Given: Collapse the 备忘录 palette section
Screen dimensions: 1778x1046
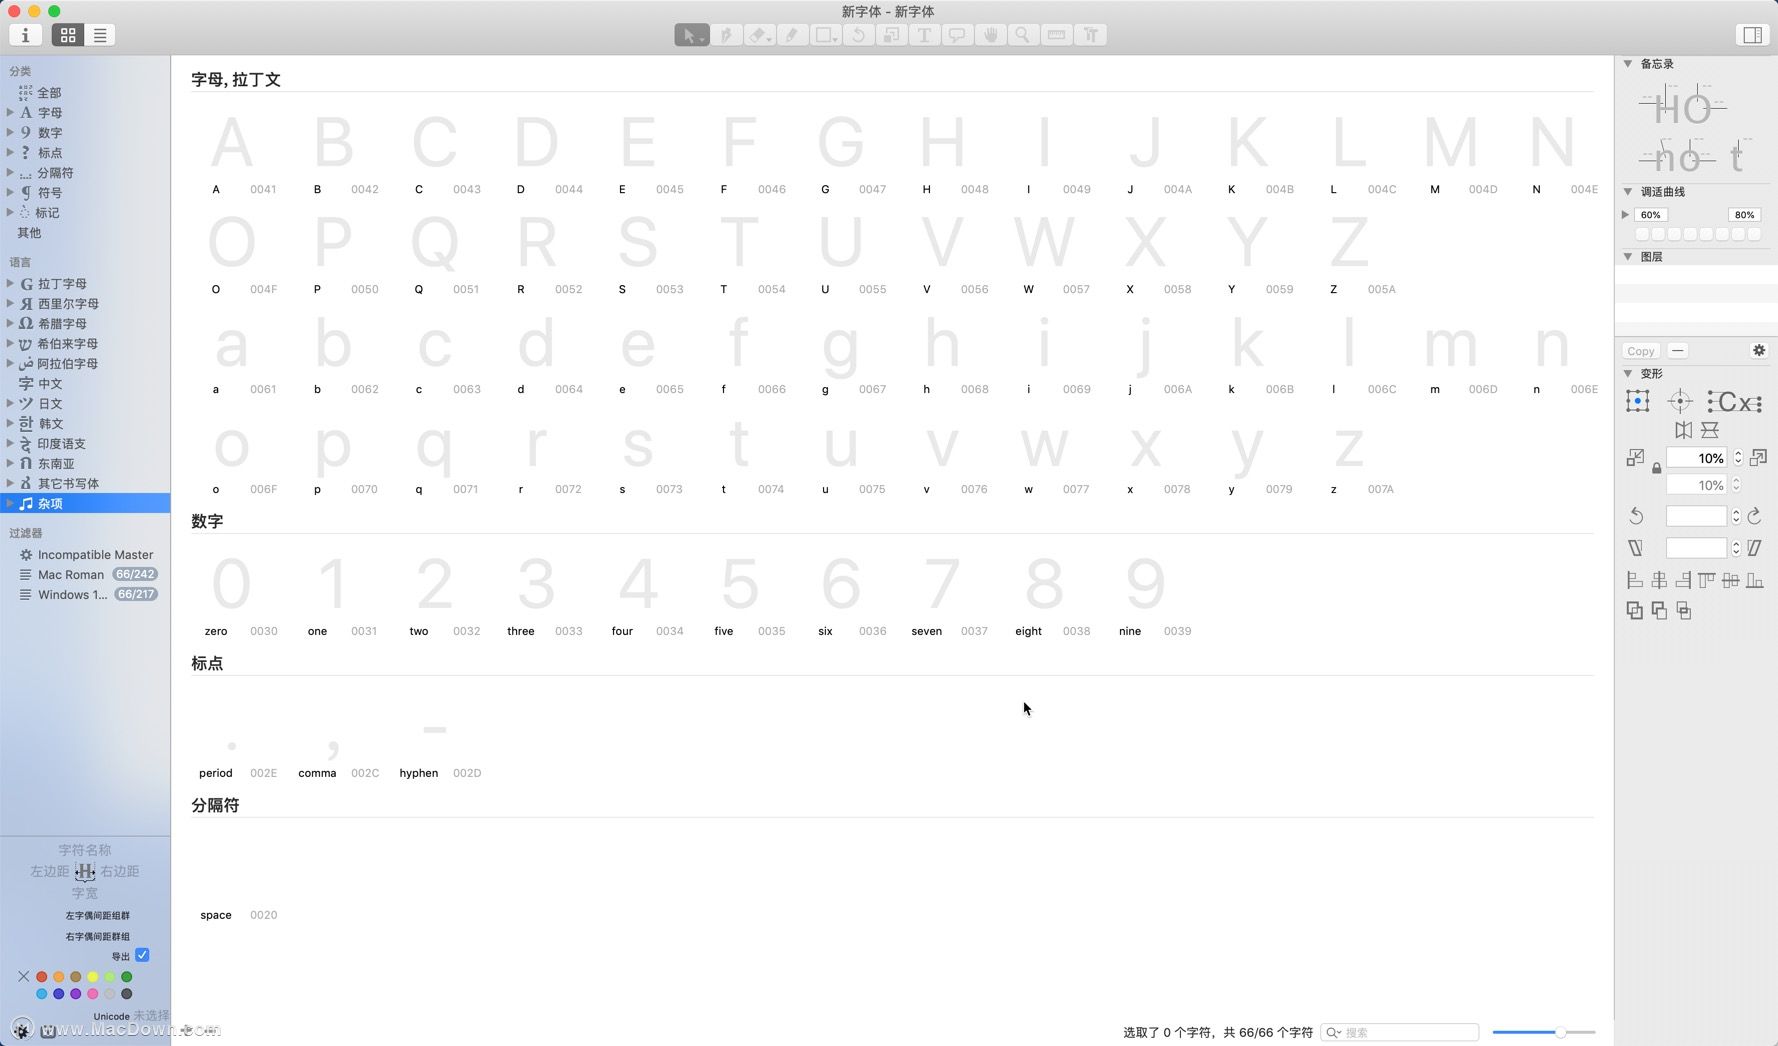Looking at the screenshot, I should click(x=1628, y=63).
